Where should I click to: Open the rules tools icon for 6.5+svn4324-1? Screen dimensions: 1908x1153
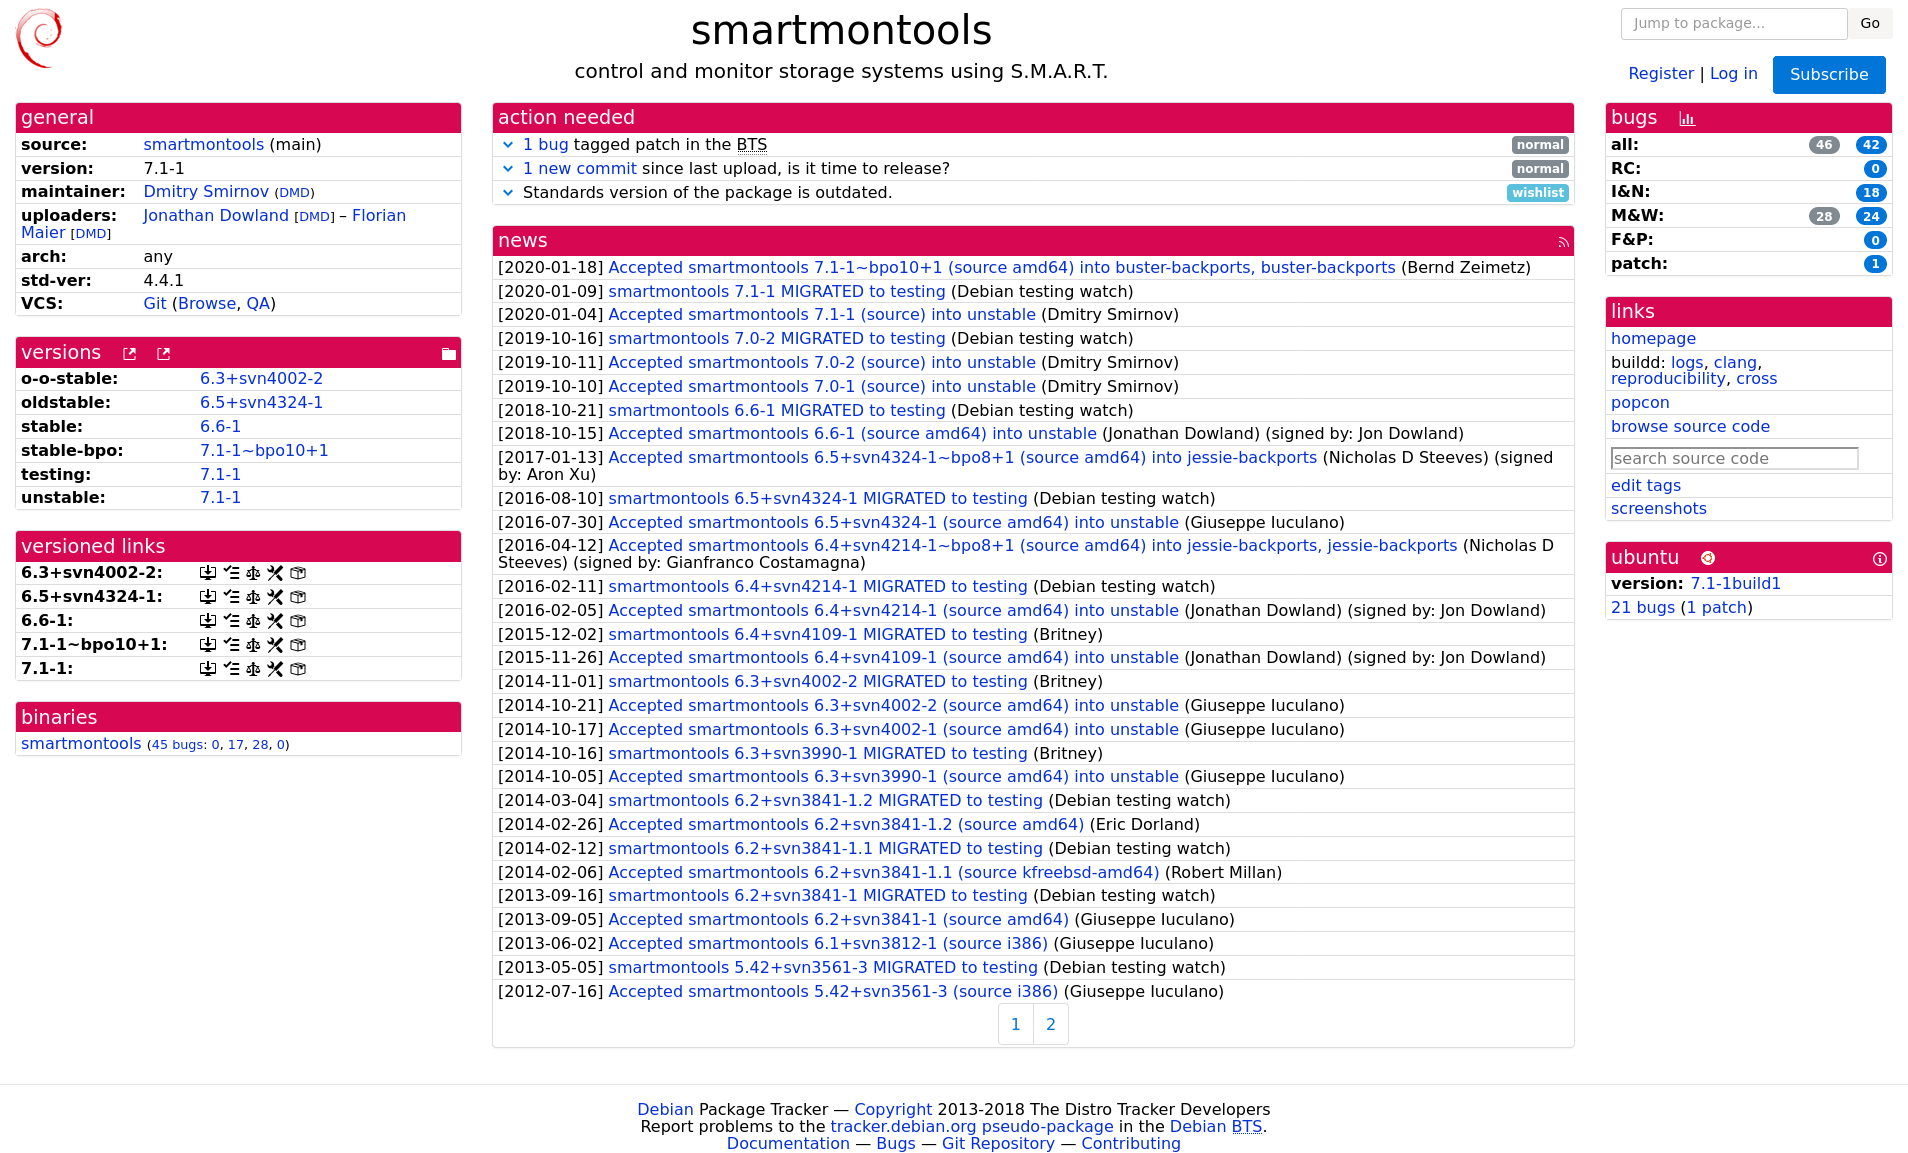275,597
